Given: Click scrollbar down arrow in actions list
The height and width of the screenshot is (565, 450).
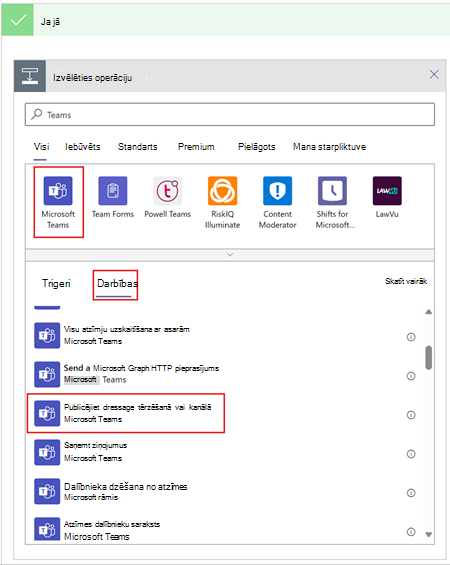Looking at the screenshot, I should click(x=428, y=534).
